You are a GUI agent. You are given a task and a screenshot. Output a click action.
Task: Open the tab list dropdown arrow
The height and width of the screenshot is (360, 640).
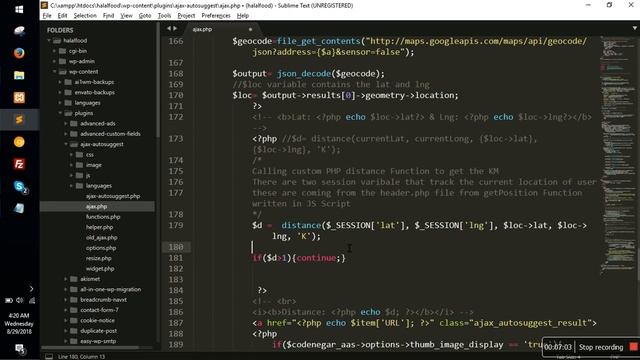(x=635, y=28)
